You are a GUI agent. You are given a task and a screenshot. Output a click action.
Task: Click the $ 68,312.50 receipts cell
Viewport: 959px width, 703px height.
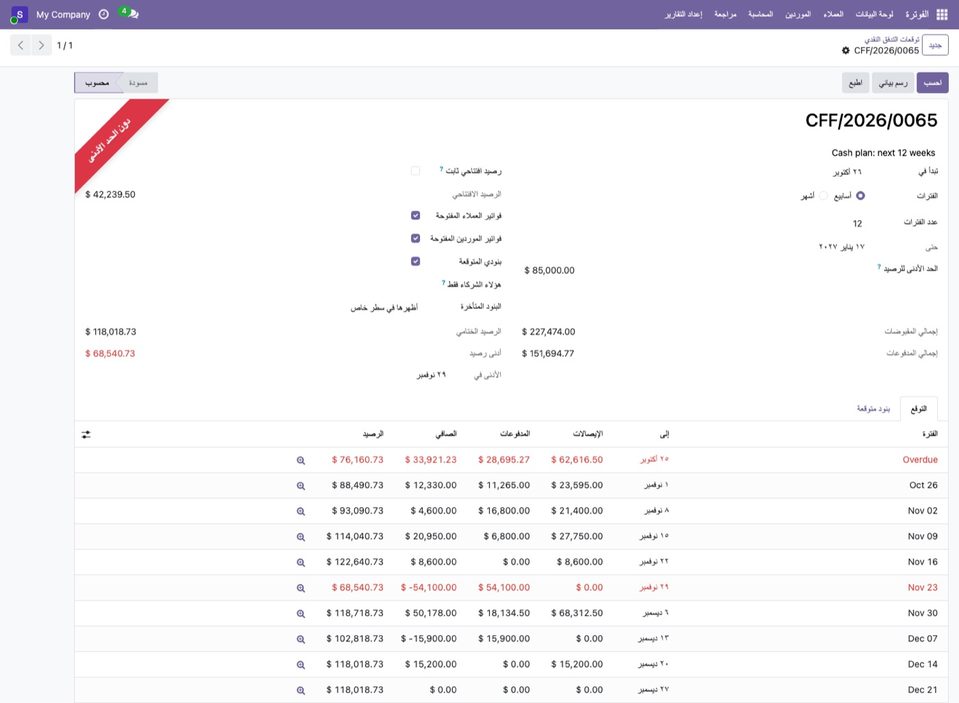[576, 613]
